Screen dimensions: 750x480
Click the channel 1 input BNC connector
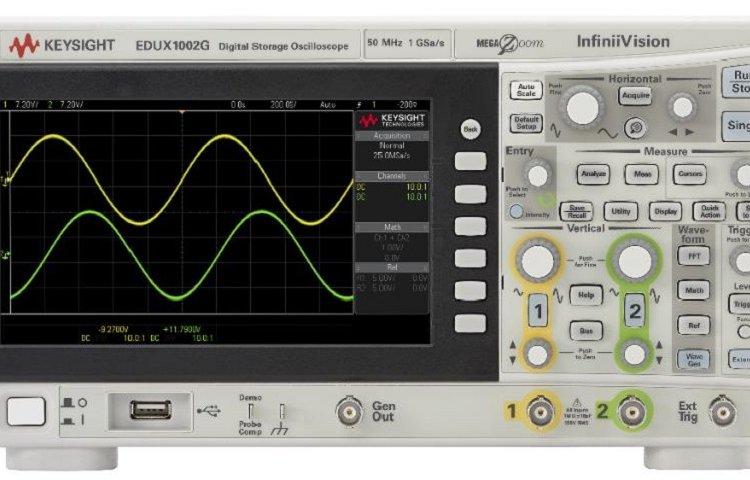point(541,410)
